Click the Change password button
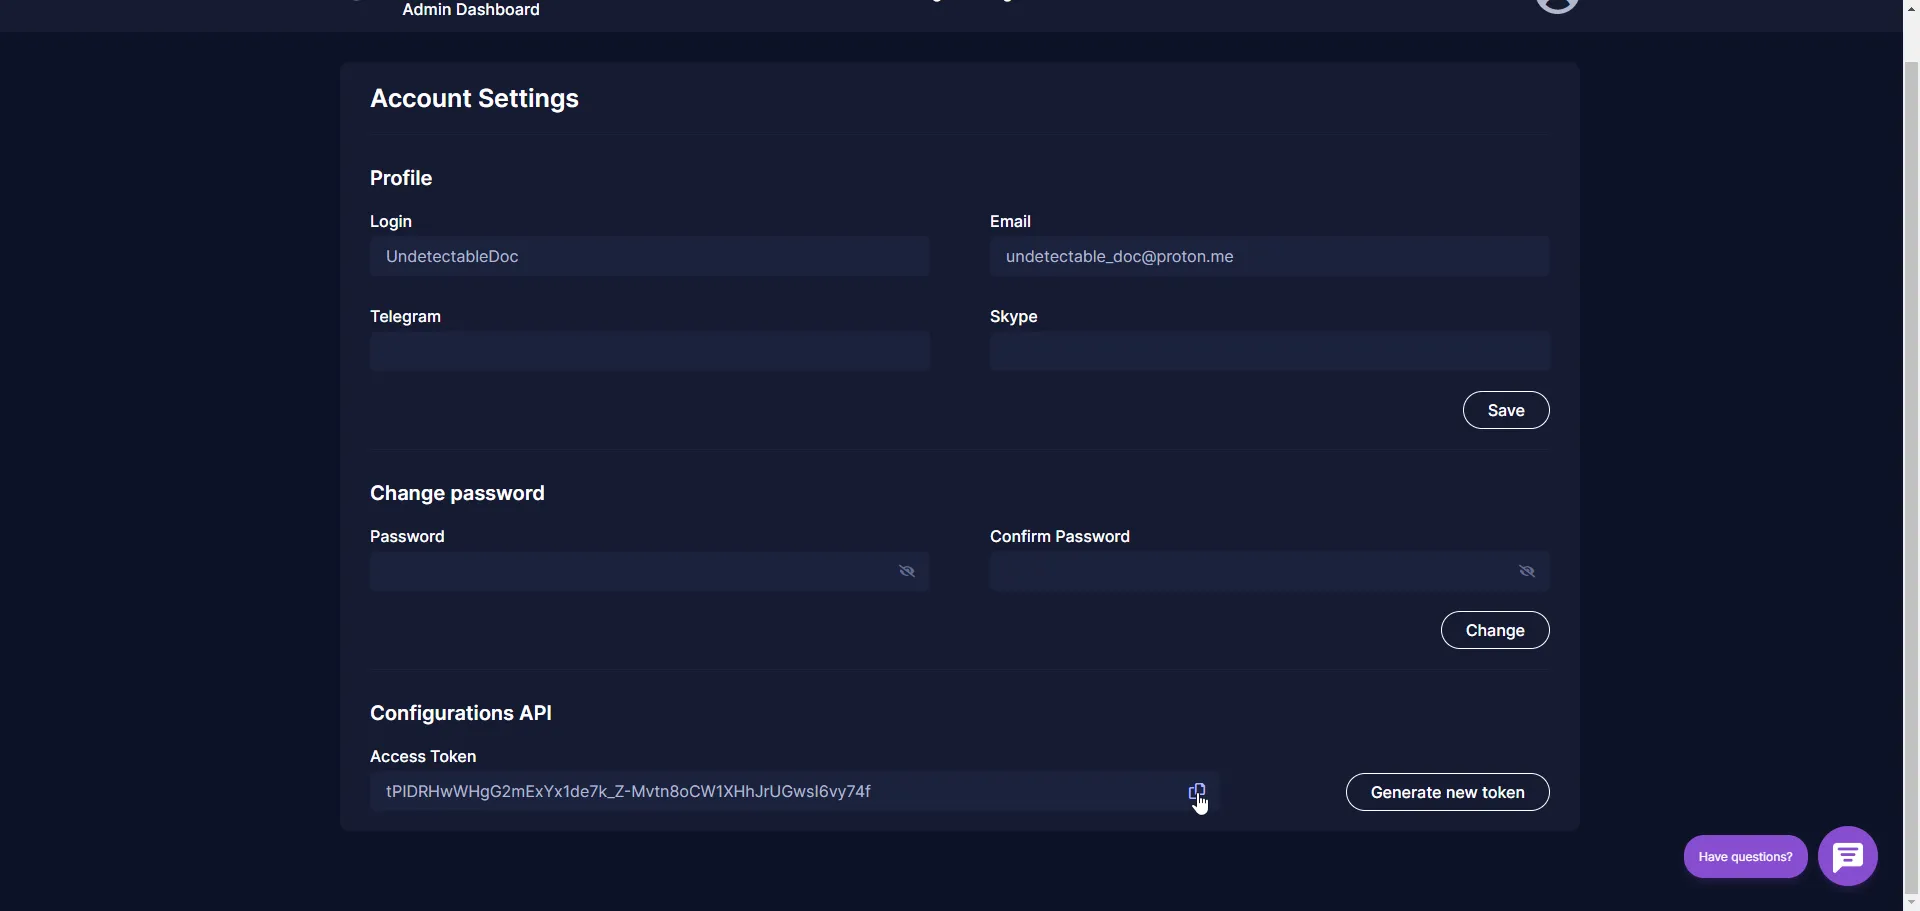 click(1494, 630)
